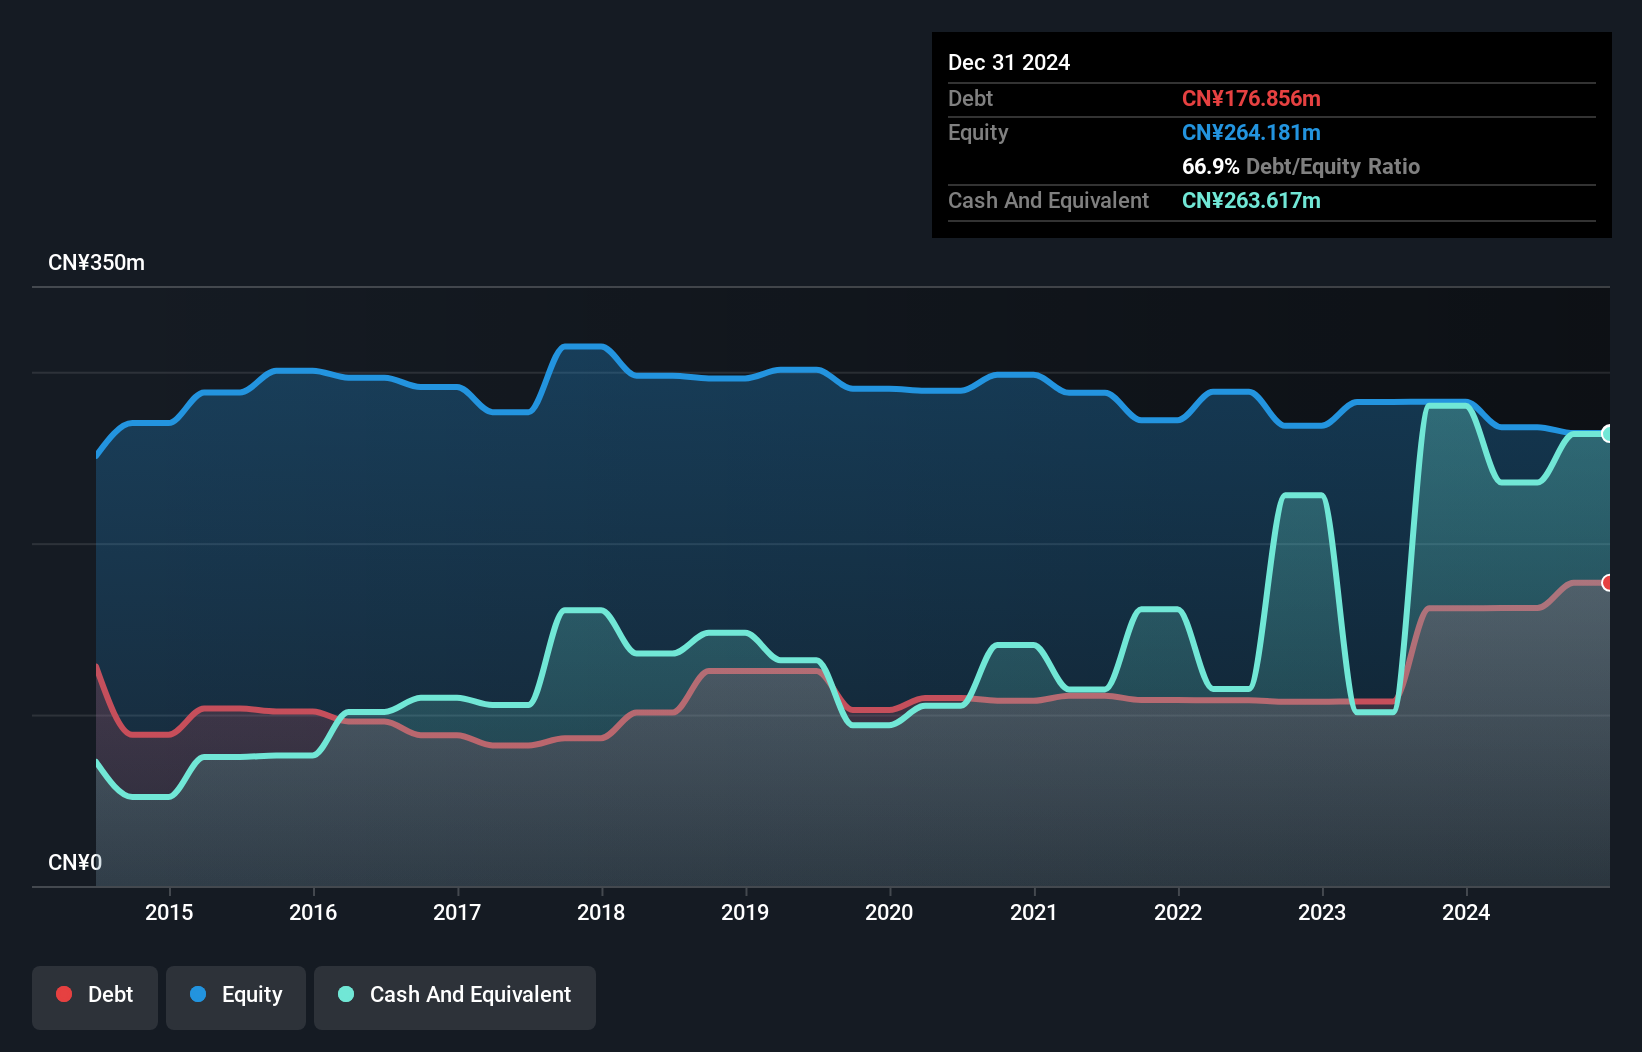Click Cash And Equivalent label in tooltip
Image resolution: width=1642 pixels, height=1052 pixels.
pos(1048,200)
